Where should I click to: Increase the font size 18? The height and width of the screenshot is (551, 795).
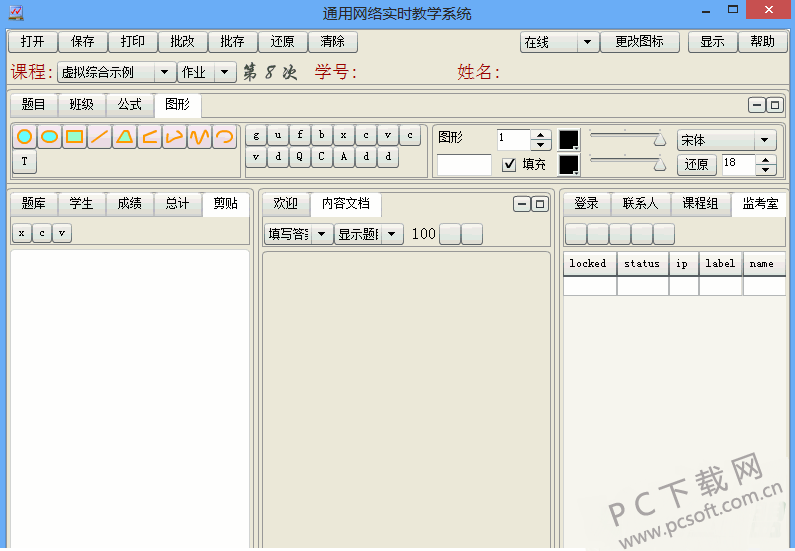(x=766, y=160)
